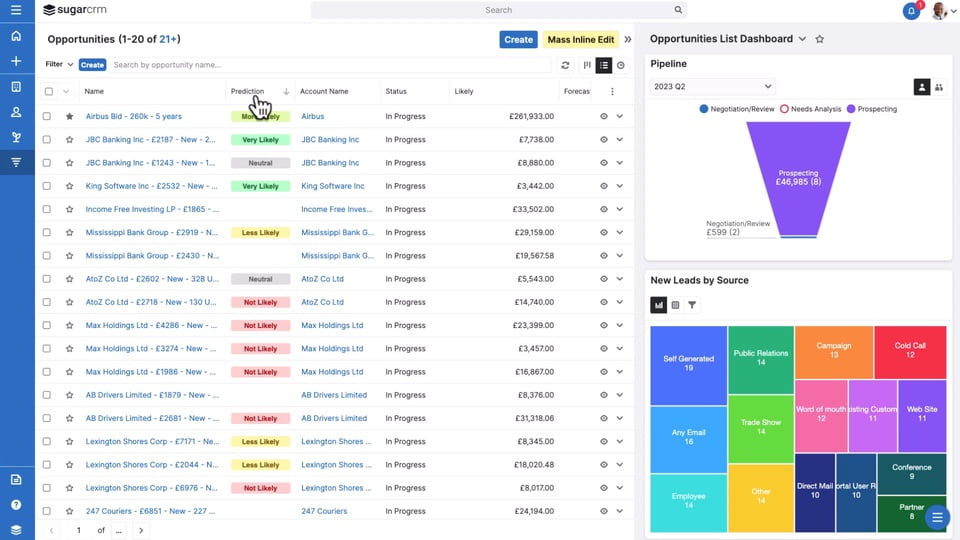Toggle Needs Analysis legend swatch
This screenshot has width=960, height=540.
[x=784, y=109]
